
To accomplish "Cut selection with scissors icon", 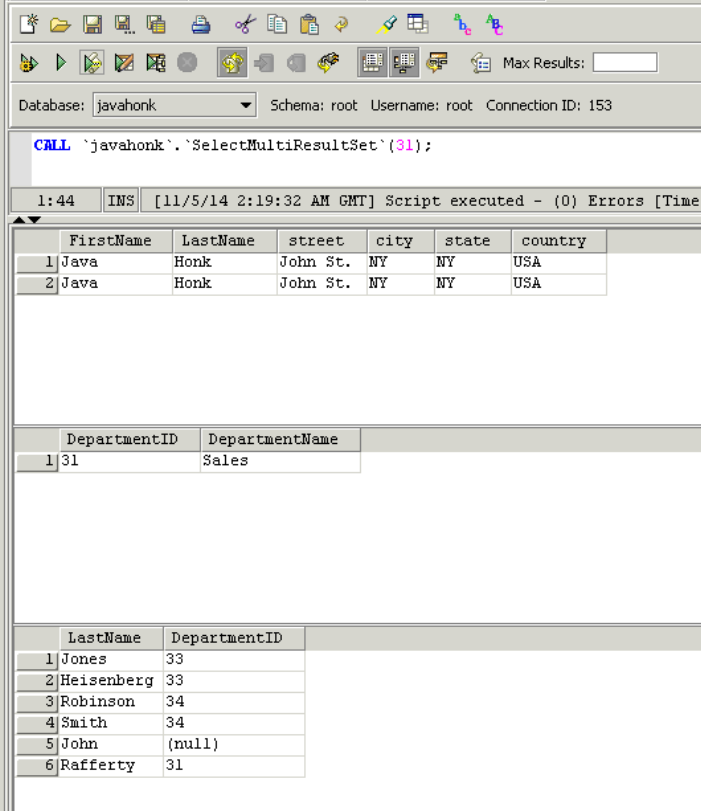I will point(245,24).
